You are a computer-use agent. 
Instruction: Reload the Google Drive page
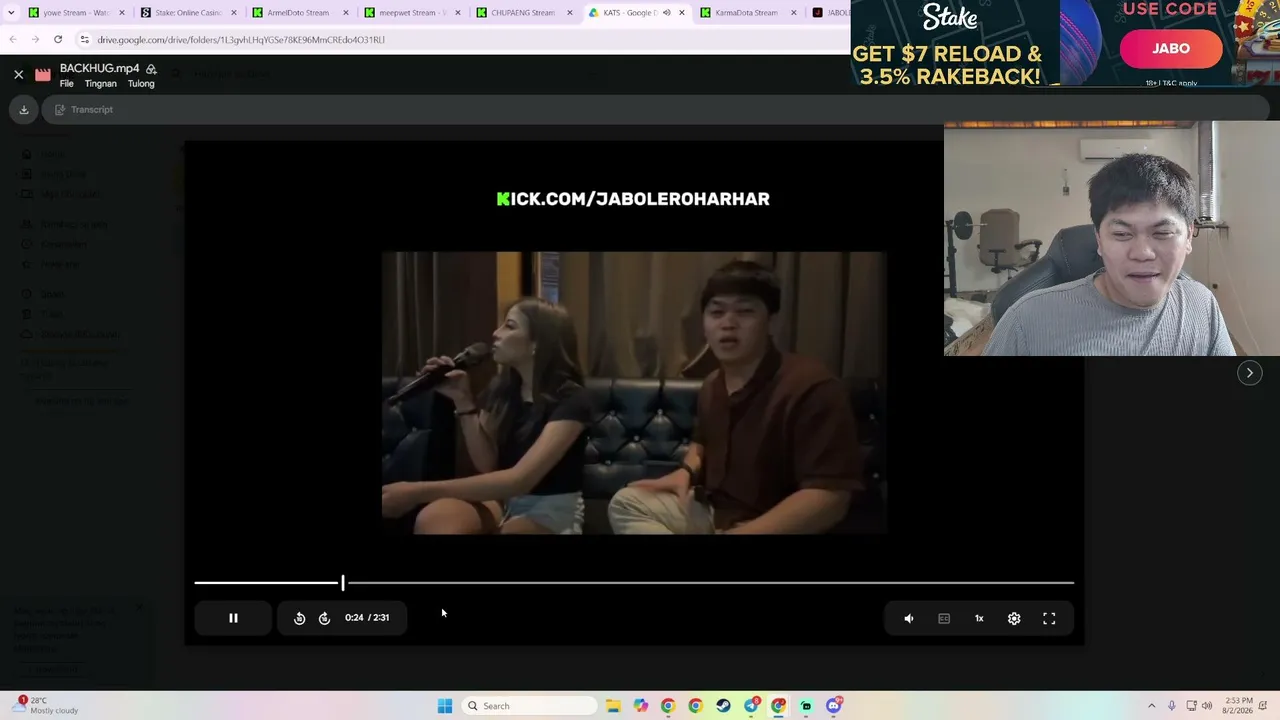click(58, 40)
